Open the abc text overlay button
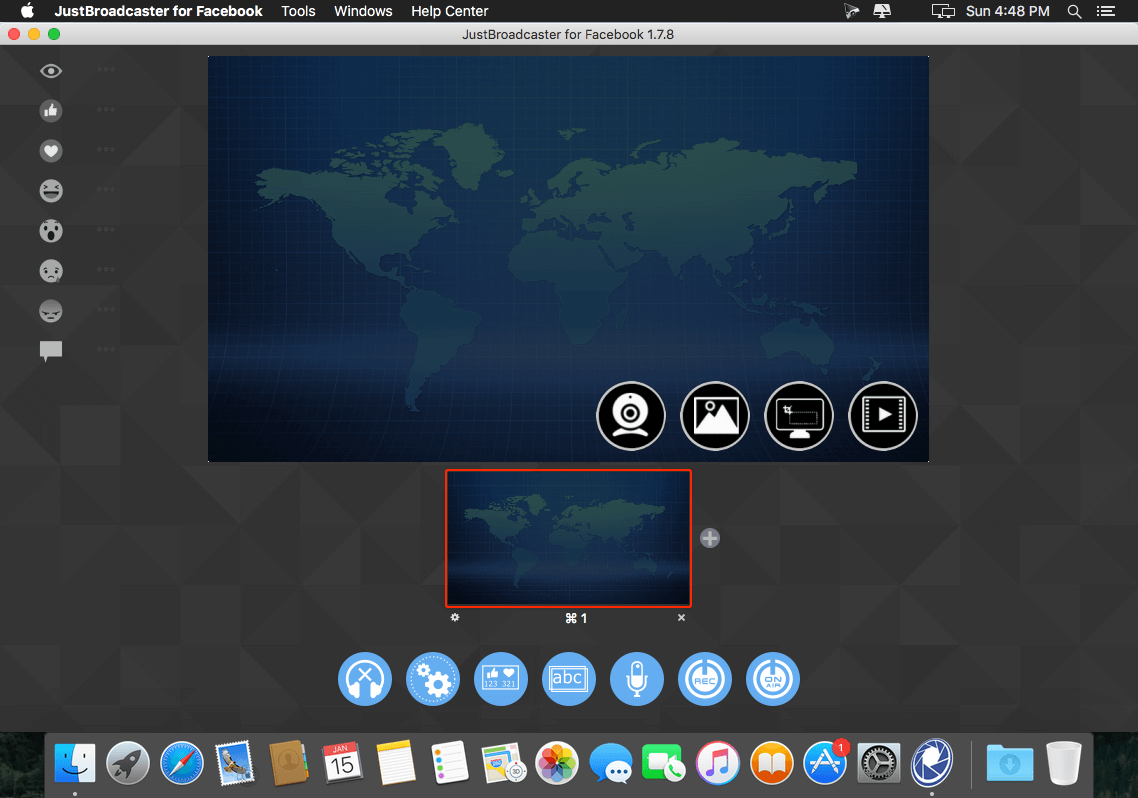 [x=569, y=679]
